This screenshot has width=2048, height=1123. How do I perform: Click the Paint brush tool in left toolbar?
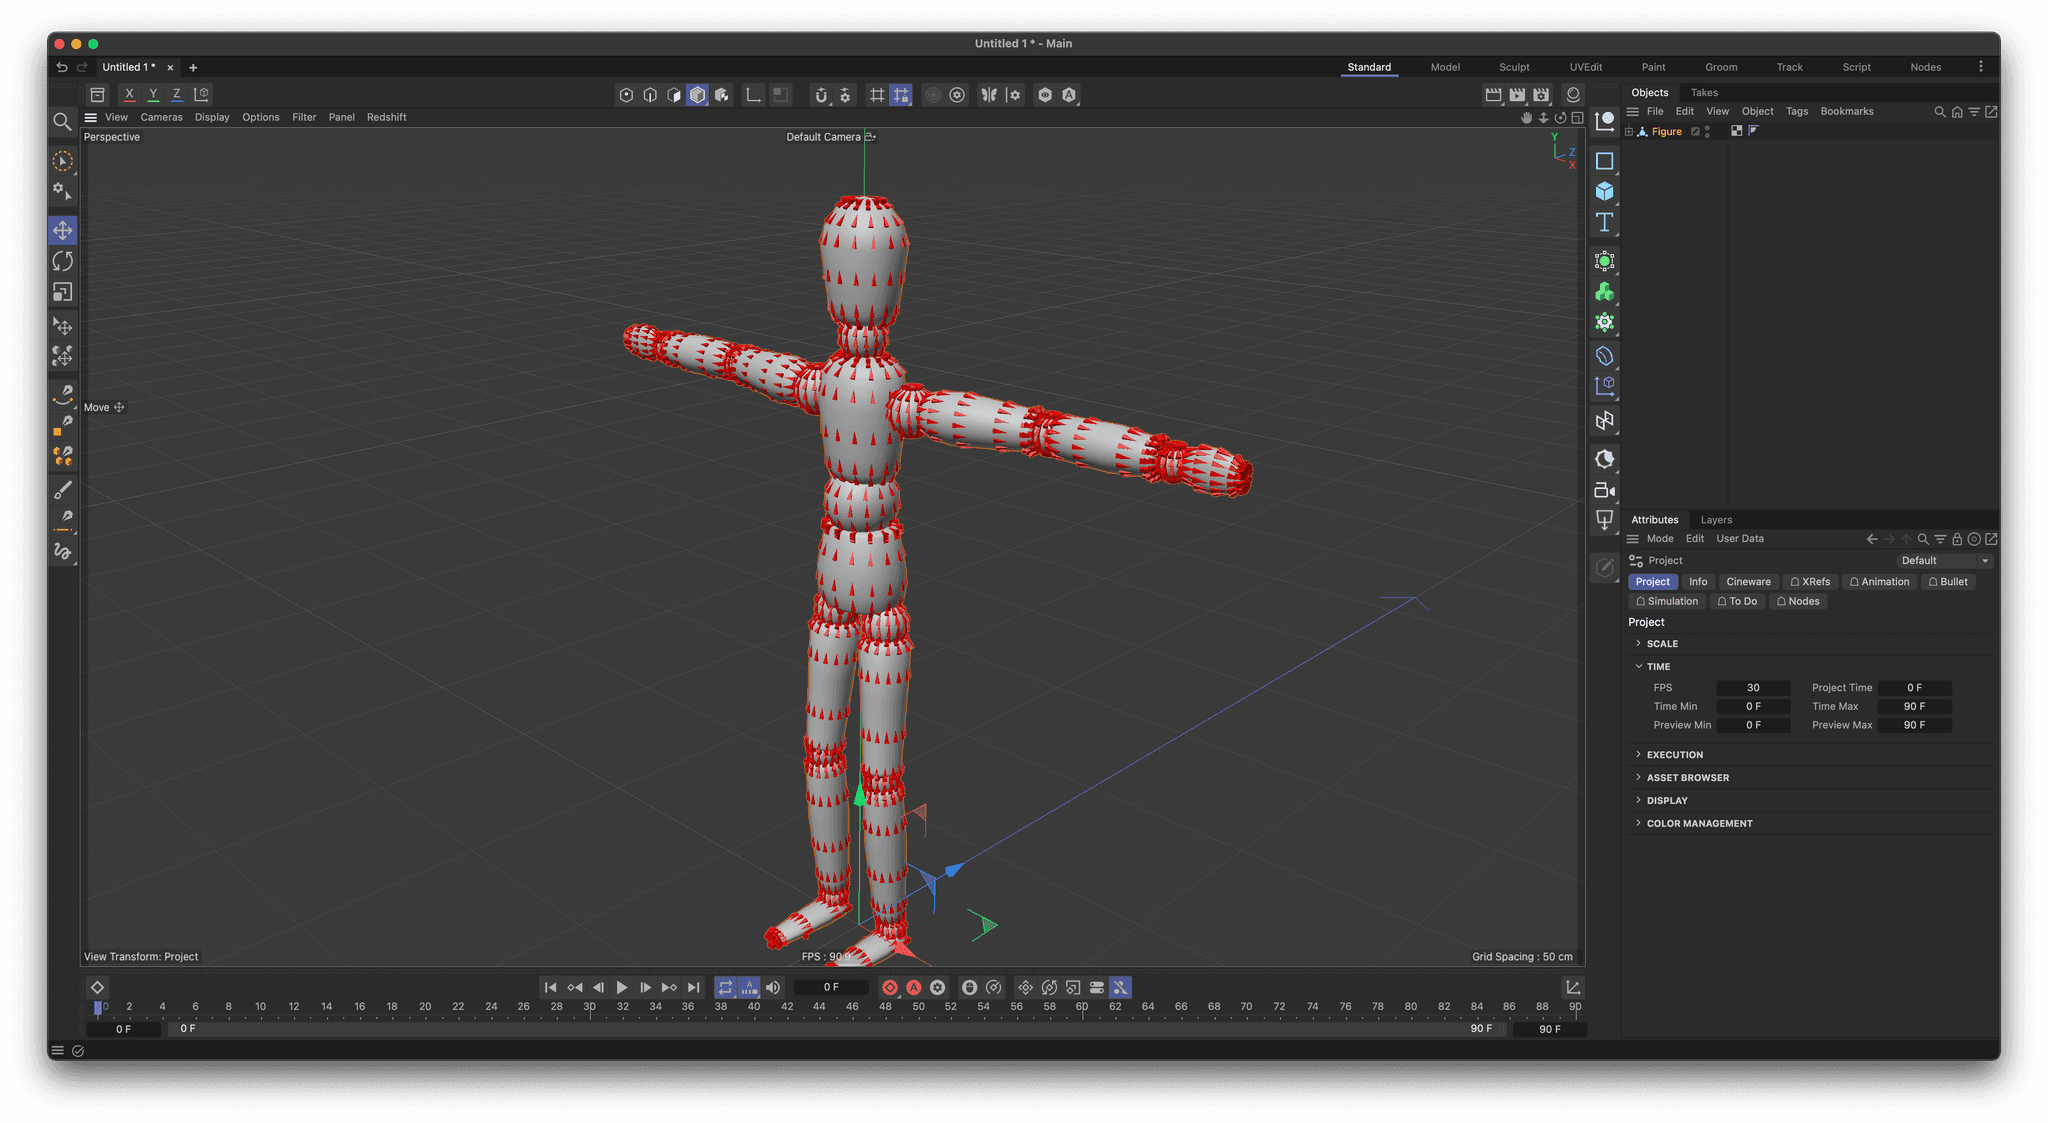(62, 490)
